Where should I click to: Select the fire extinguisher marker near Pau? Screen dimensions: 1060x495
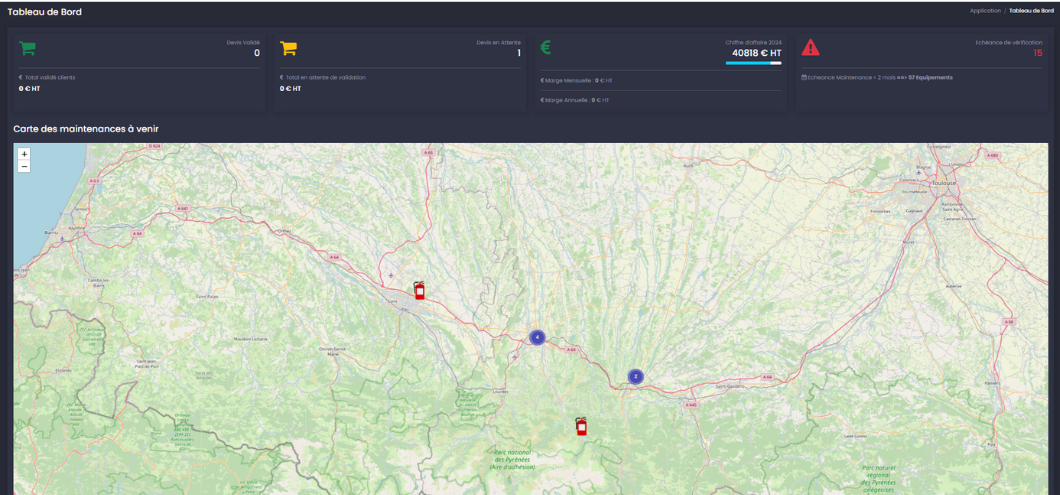419,291
